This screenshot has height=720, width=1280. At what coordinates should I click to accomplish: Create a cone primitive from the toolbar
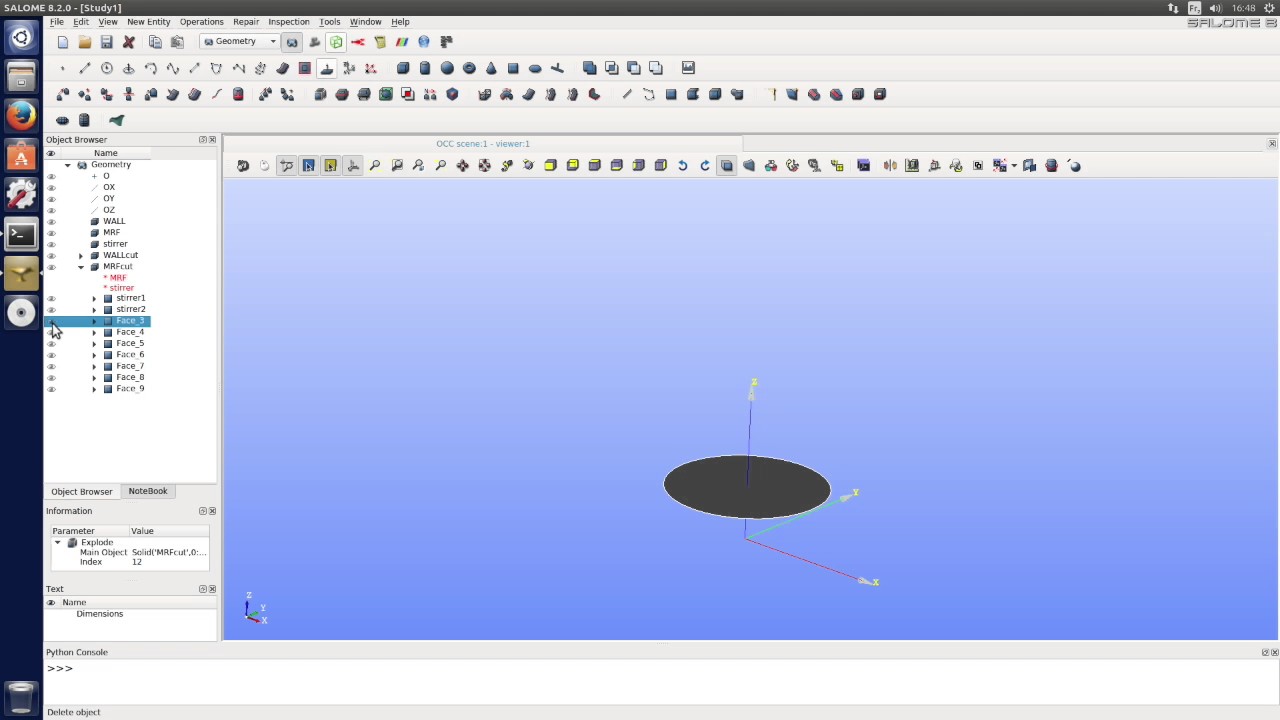point(491,68)
